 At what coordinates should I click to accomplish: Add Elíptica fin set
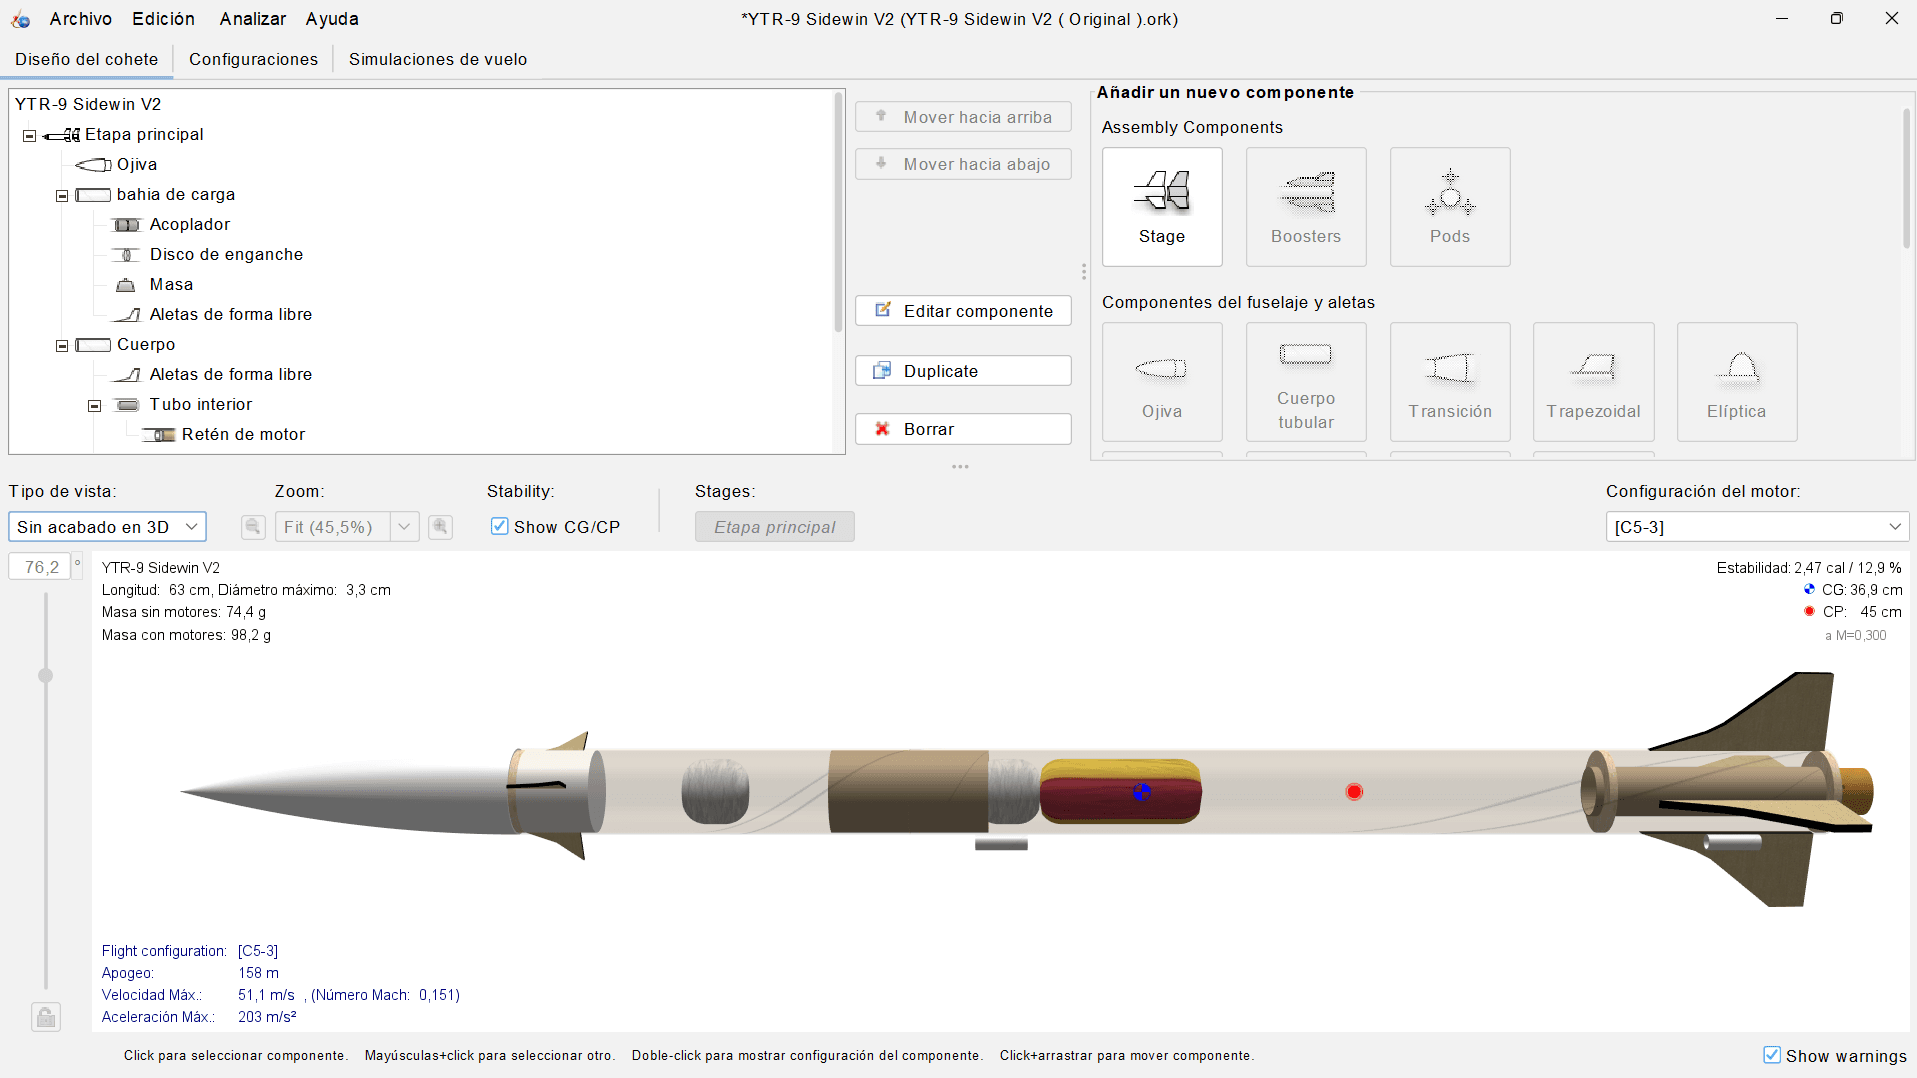pos(1737,382)
